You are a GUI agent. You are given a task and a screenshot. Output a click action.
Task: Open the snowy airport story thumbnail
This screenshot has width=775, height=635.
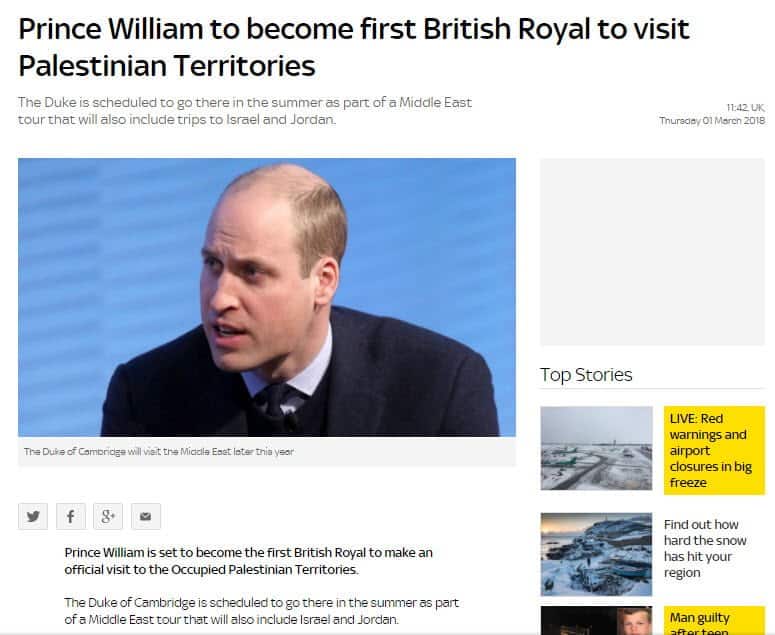pyautogui.click(x=596, y=448)
